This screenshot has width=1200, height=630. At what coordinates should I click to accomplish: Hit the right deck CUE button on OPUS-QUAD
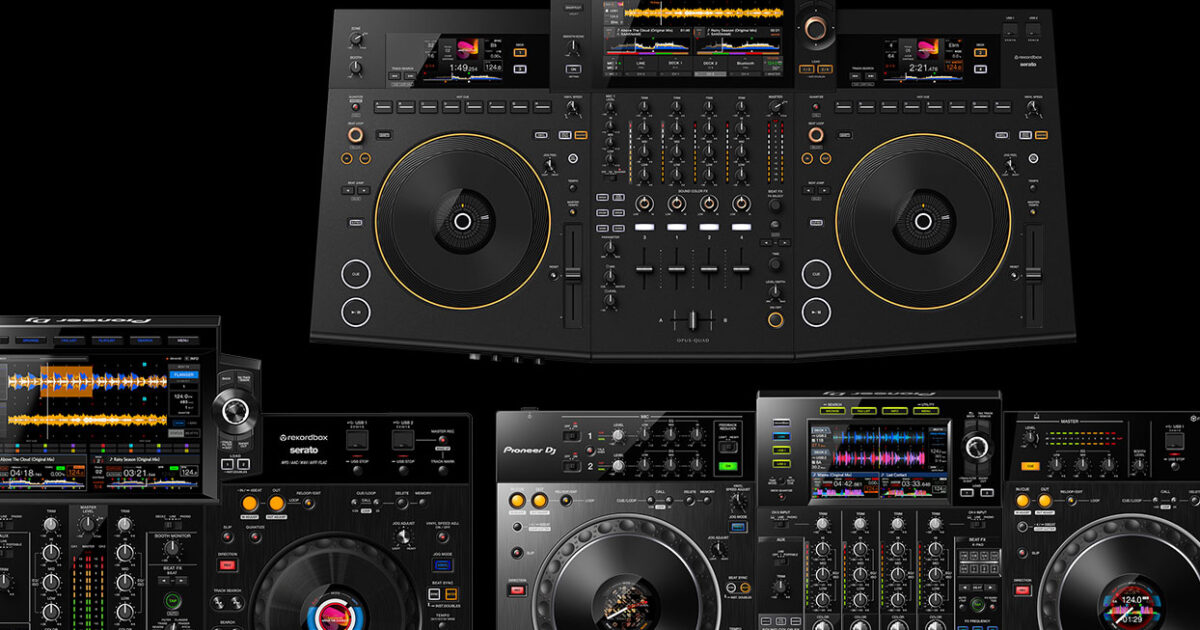click(816, 273)
